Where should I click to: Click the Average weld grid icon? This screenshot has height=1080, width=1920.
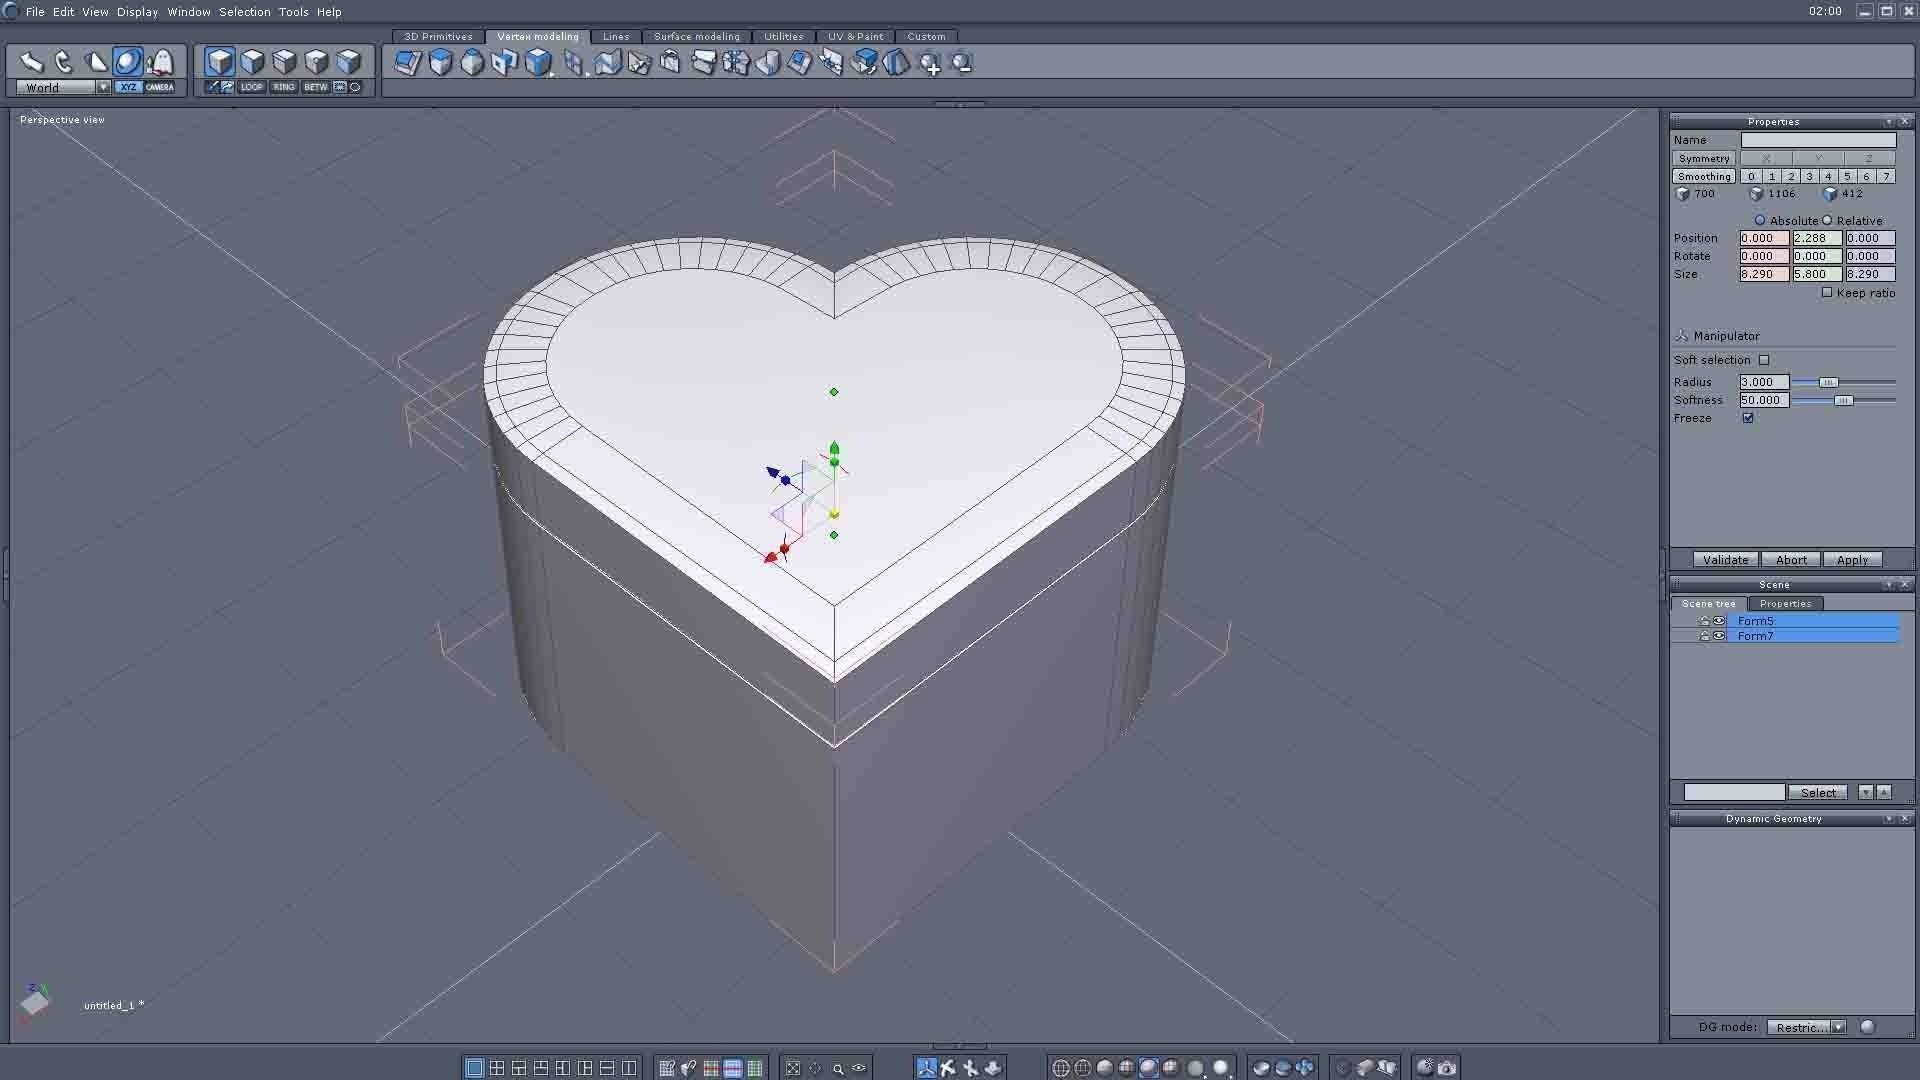(735, 63)
